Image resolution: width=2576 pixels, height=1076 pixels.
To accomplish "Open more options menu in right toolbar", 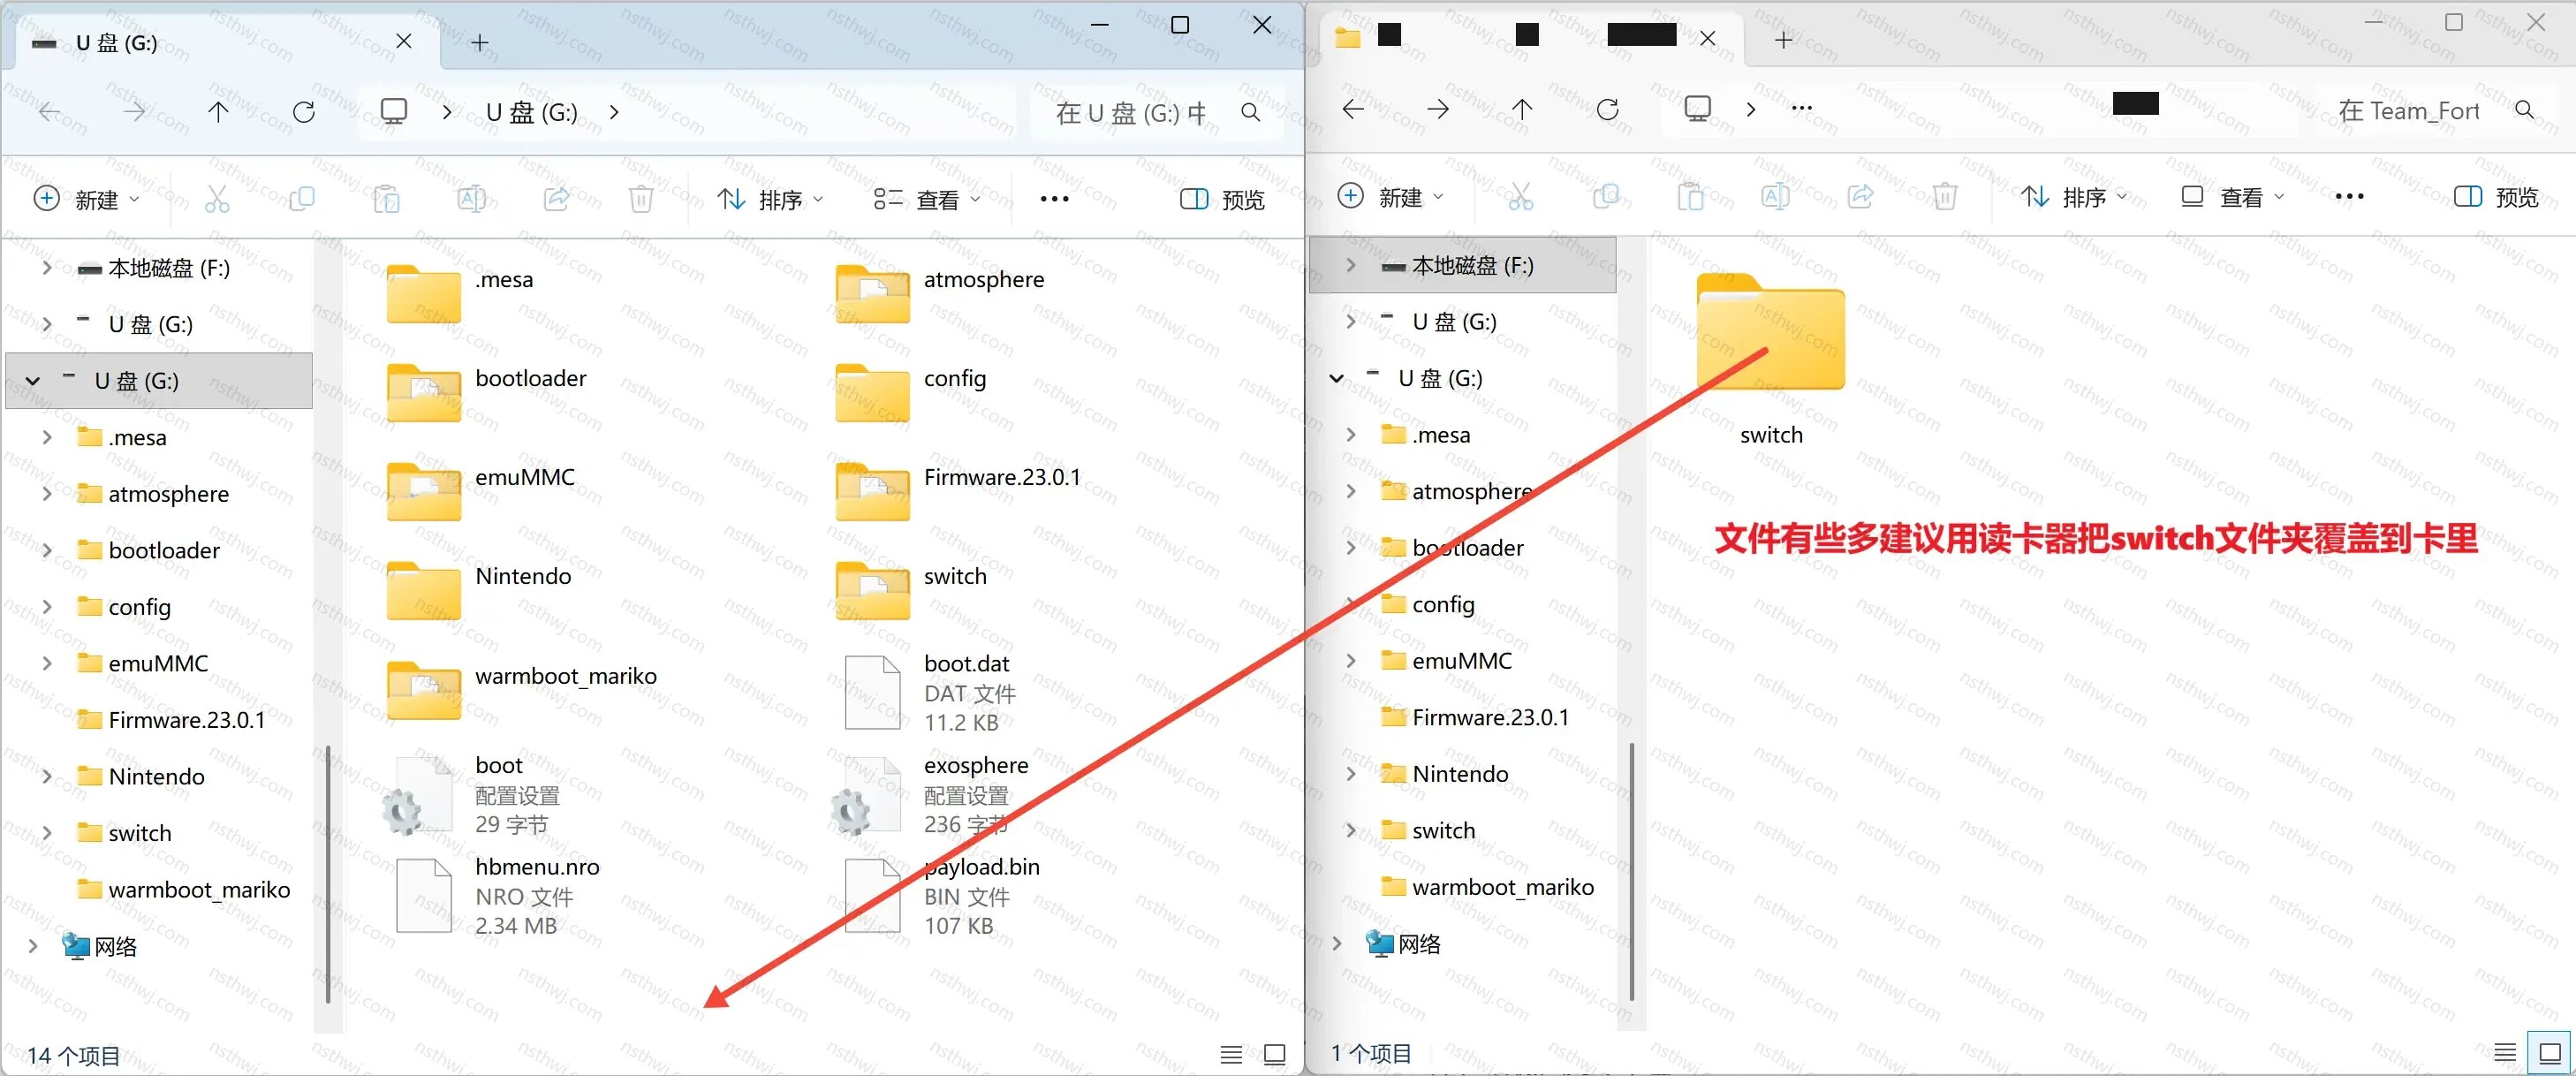I will coord(2348,196).
